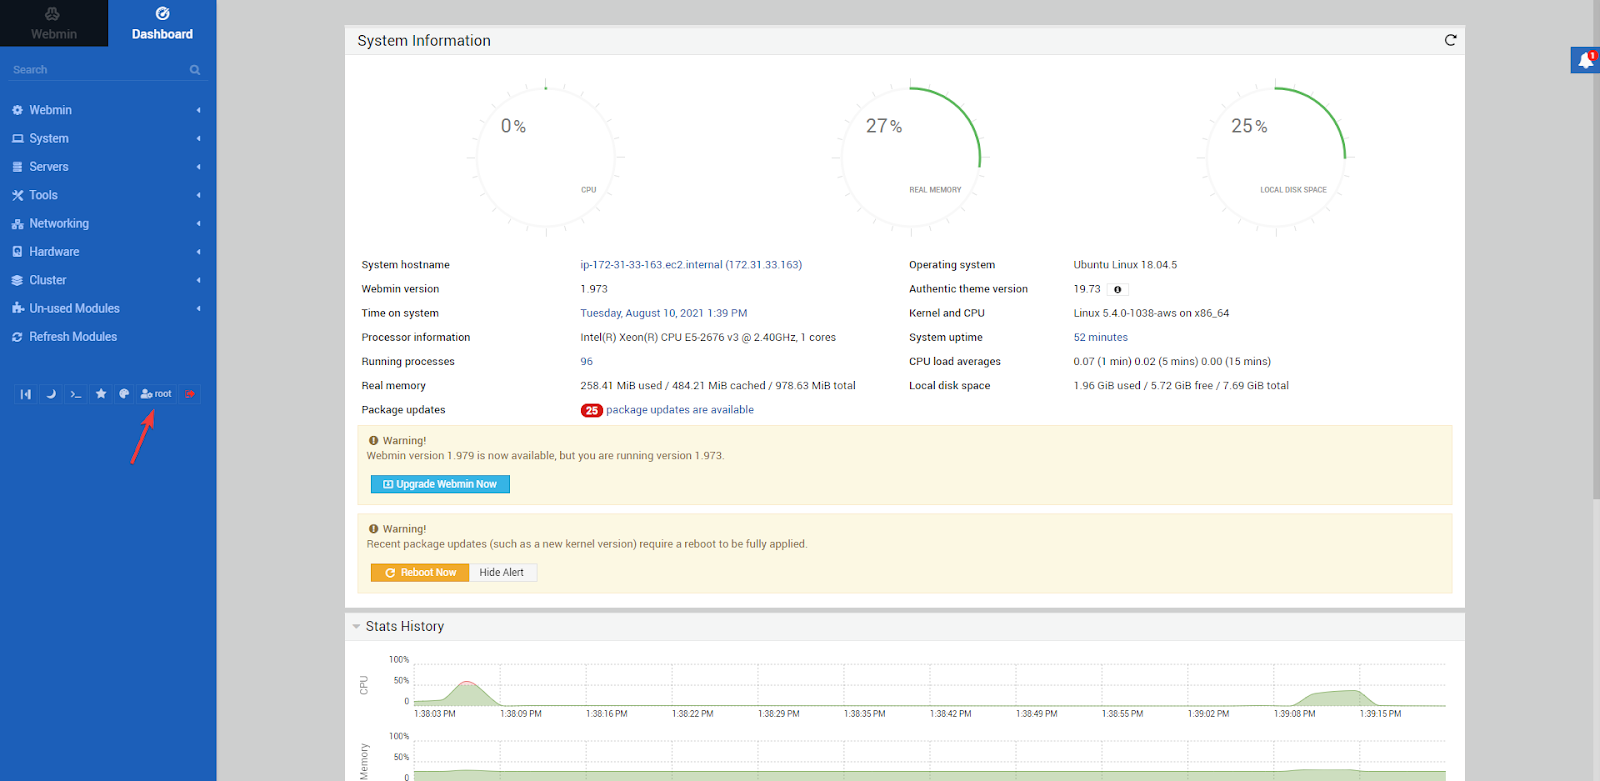Viewport: 1600px width, 781px height.
Task: Open the time on system link
Action: pyautogui.click(x=664, y=313)
